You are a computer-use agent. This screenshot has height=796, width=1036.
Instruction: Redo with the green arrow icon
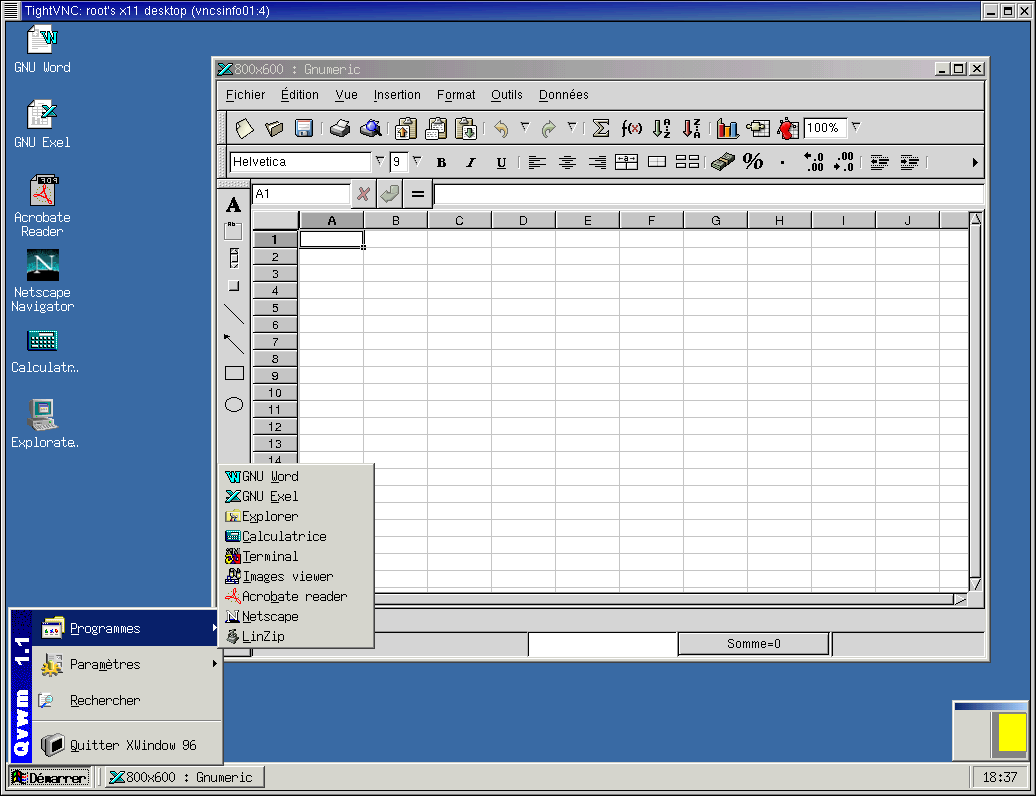tap(548, 128)
